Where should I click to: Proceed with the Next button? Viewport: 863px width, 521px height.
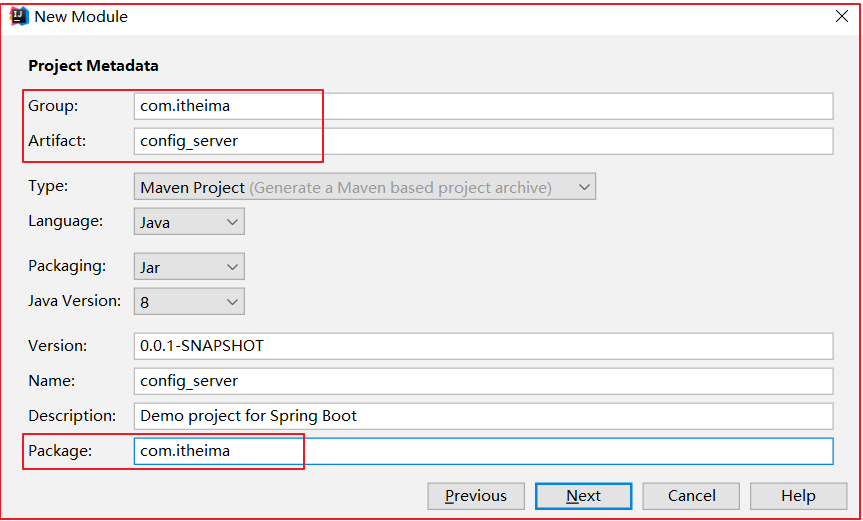pyautogui.click(x=583, y=496)
